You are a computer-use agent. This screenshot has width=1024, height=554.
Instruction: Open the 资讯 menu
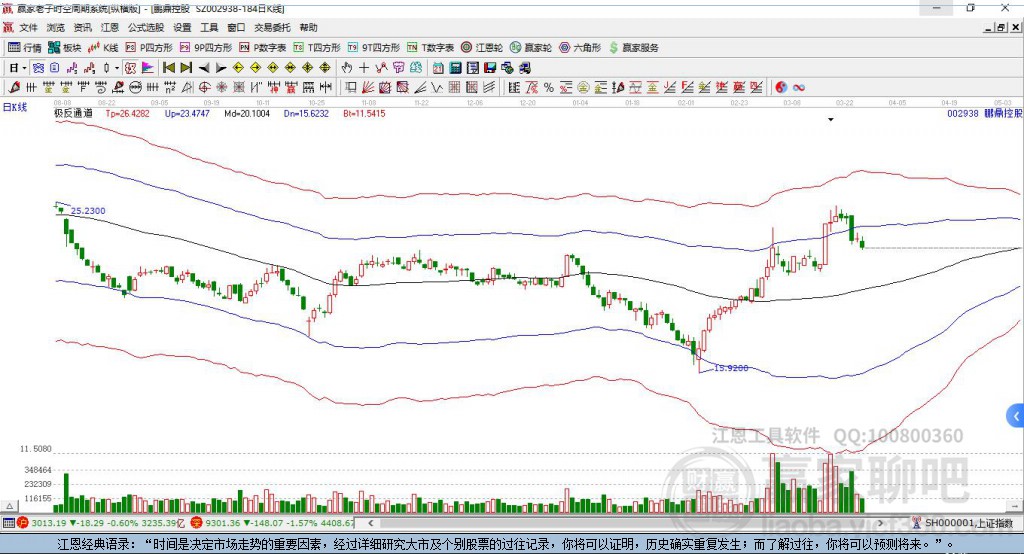(x=82, y=27)
